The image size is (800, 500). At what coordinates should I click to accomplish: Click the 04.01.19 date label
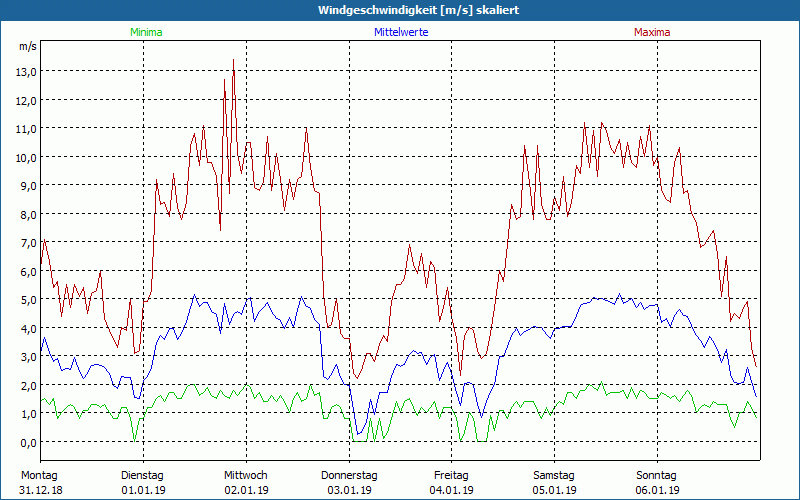(x=452, y=490)
